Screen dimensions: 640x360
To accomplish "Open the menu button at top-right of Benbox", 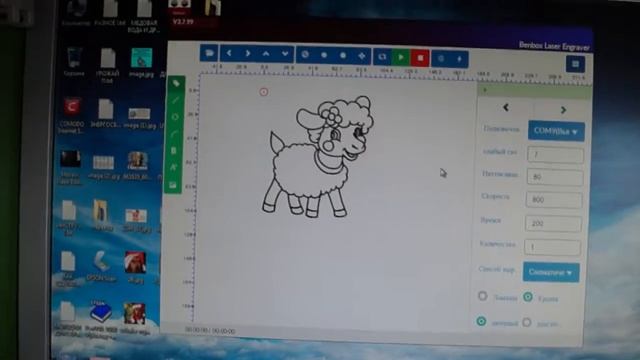I will coord(575,64).
